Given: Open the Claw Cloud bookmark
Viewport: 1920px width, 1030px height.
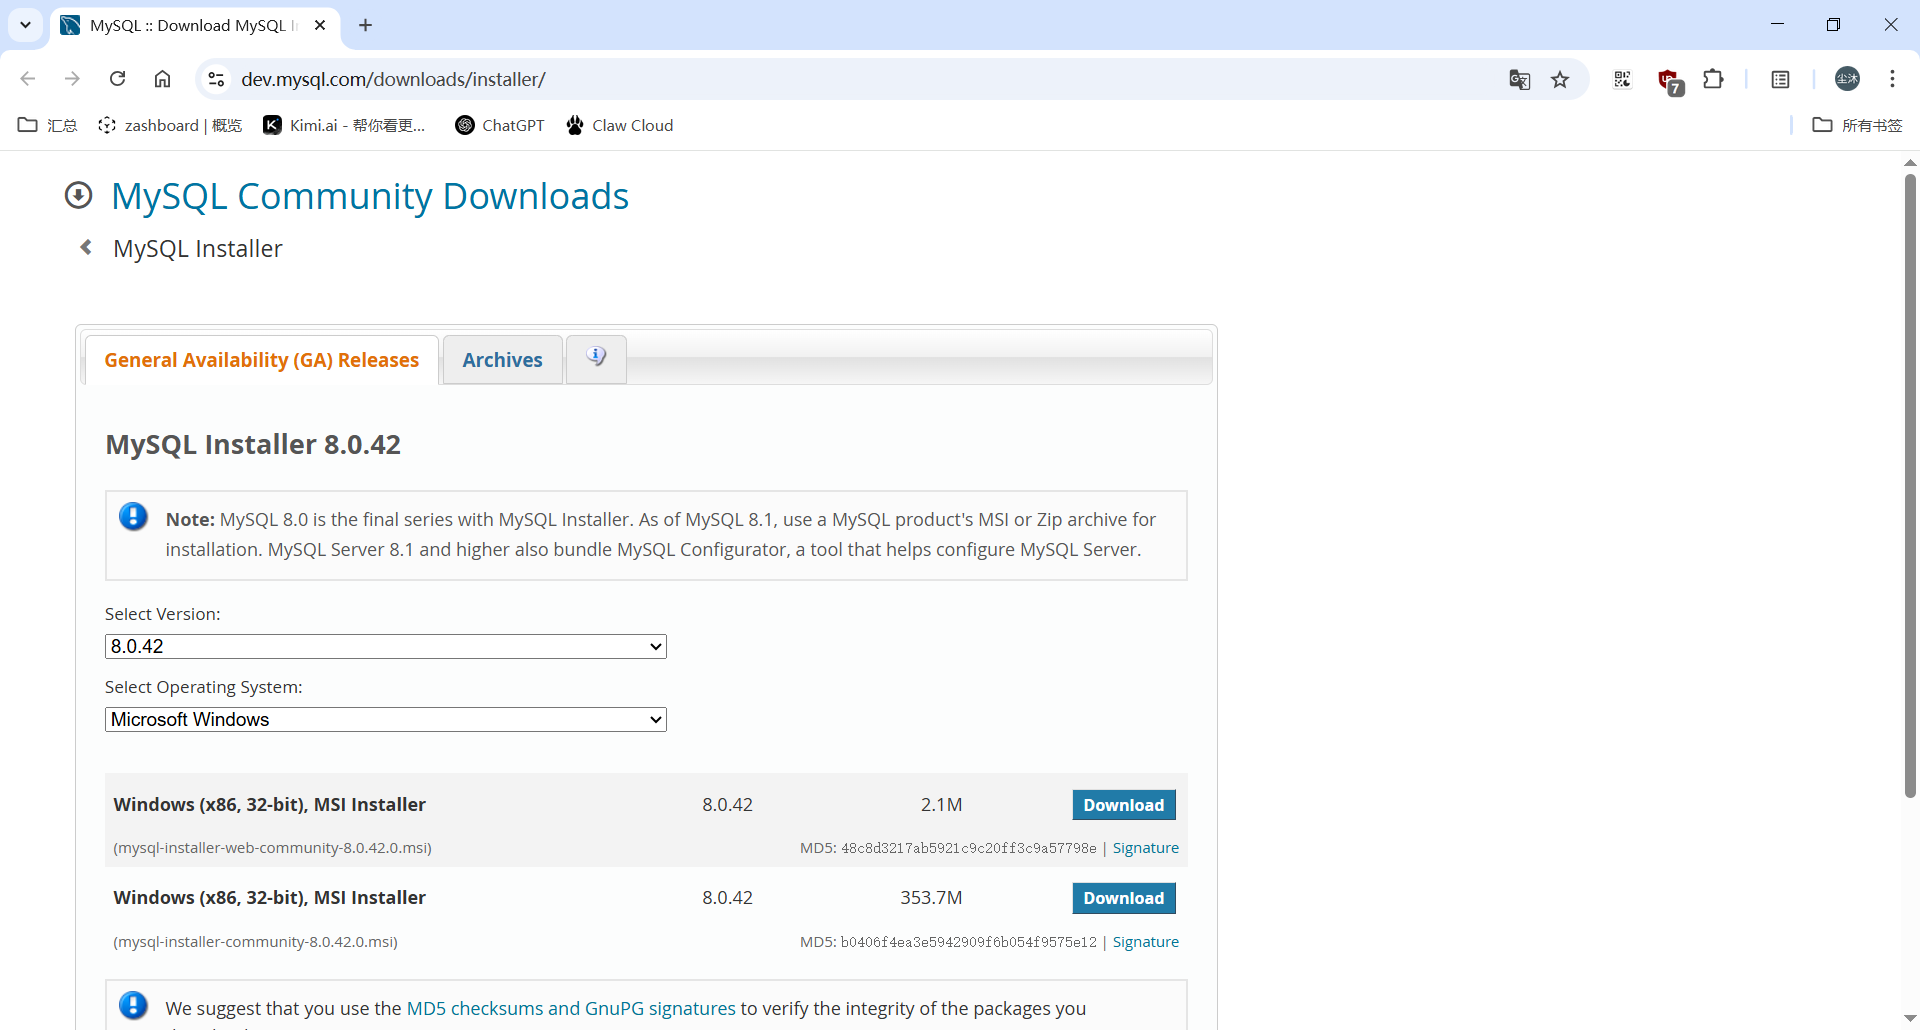Looking at the screenshot, I should 620,125.
